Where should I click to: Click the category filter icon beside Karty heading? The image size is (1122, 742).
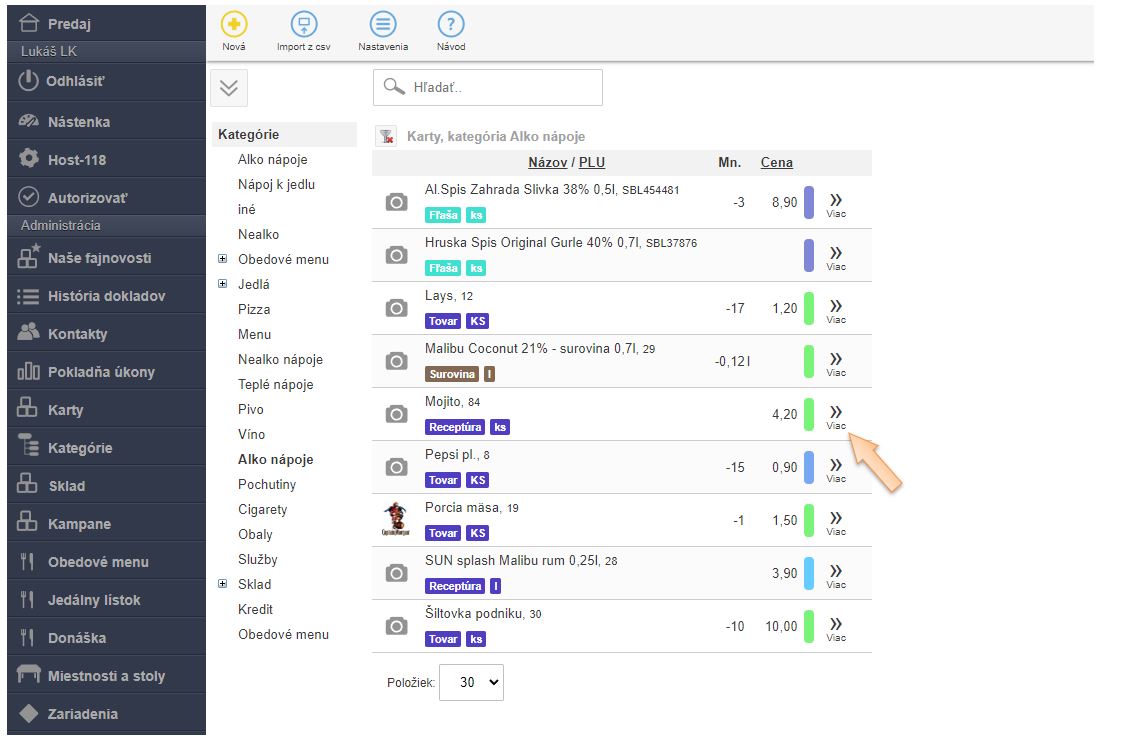coord(386,137)
